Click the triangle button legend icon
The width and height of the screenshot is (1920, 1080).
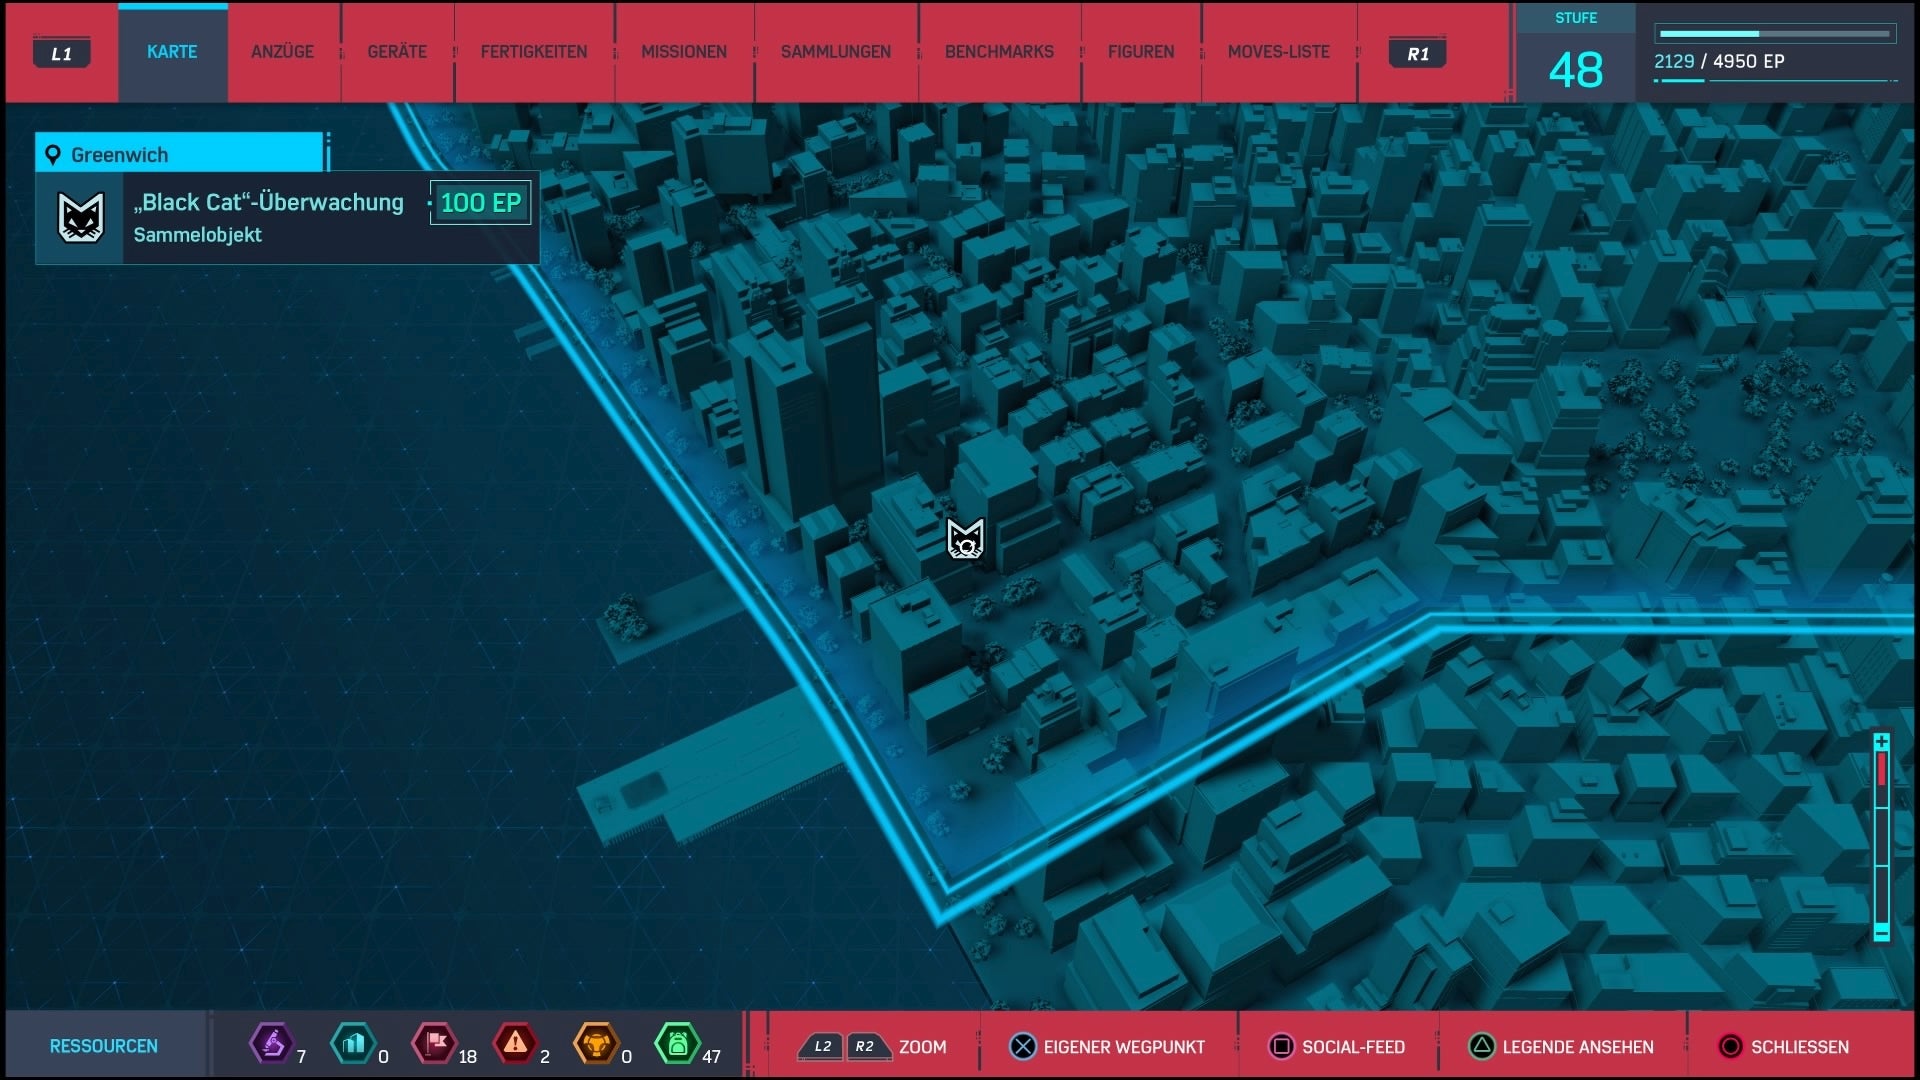click(x=1482, y=1047)
